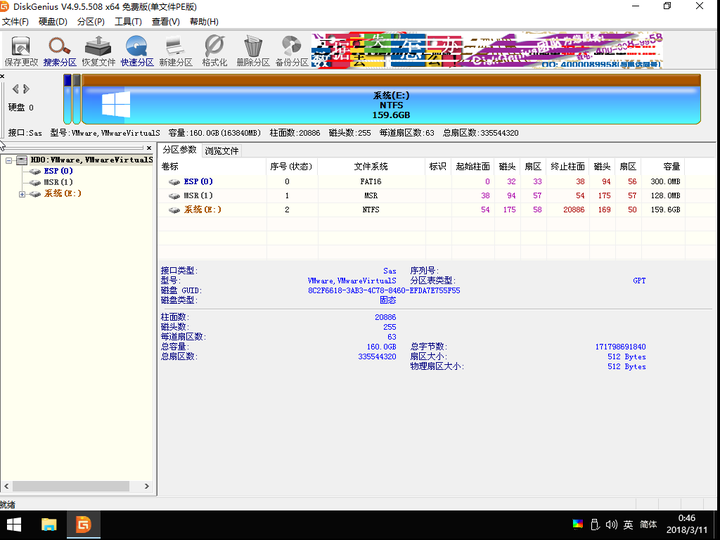Select MSR(1) in the disk tree
Screen dimensions: 720x540
coord(58,182)
